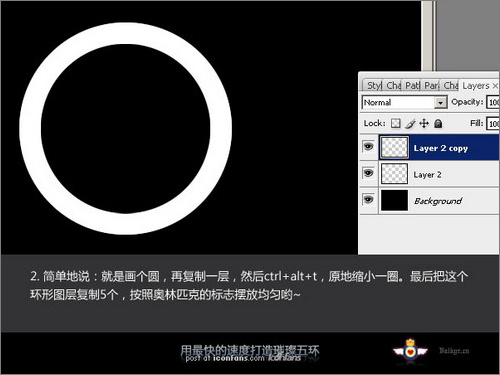Click the white ring on the canvas
Screen dimensions: 500x375
click(x=126, y=33)
